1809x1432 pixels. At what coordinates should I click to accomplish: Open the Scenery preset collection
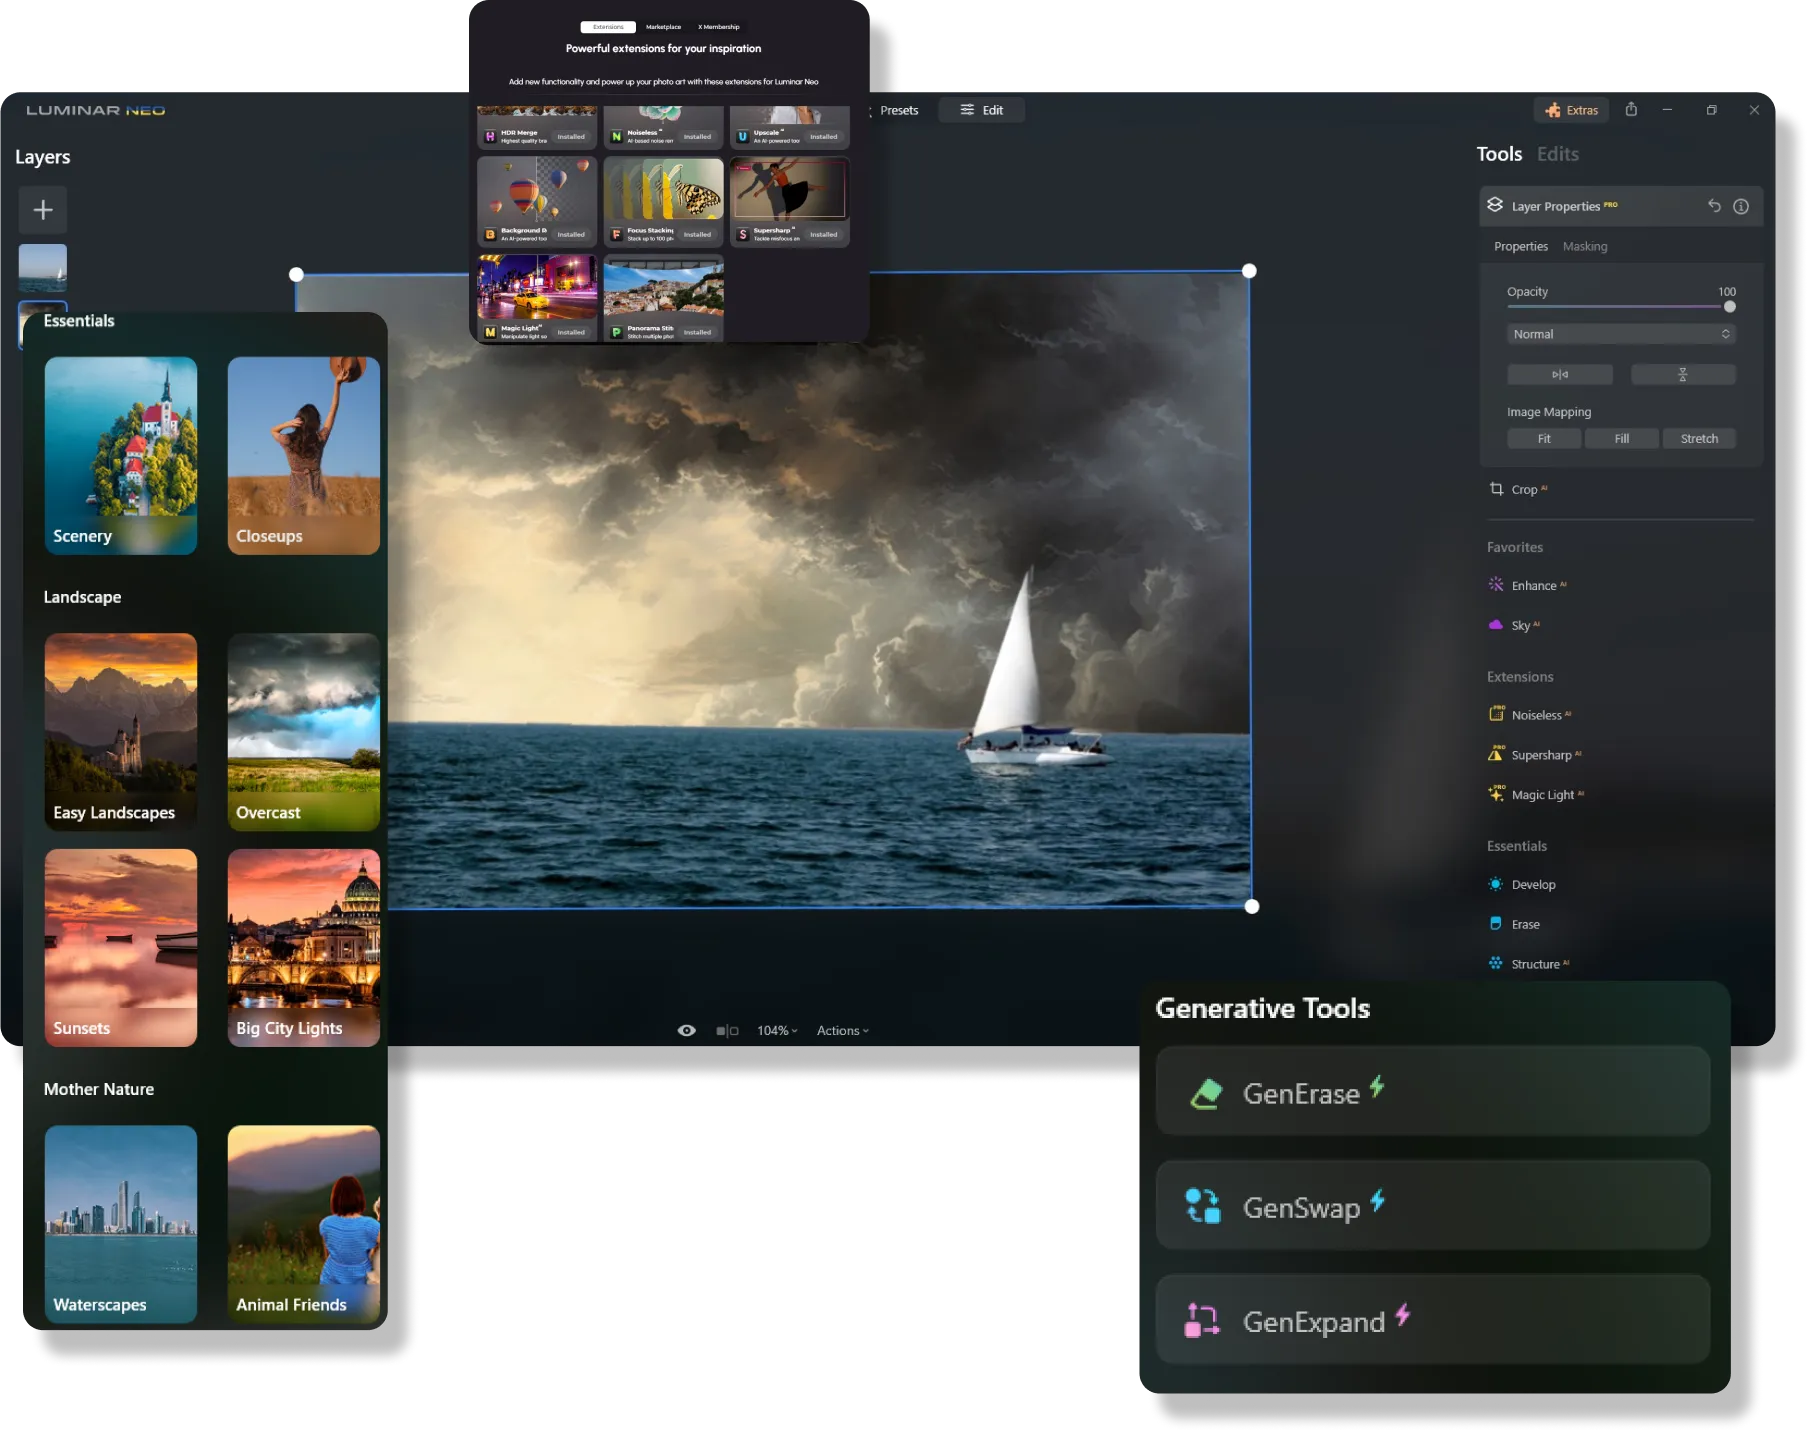pyautogui.click(x=121, y=456)
